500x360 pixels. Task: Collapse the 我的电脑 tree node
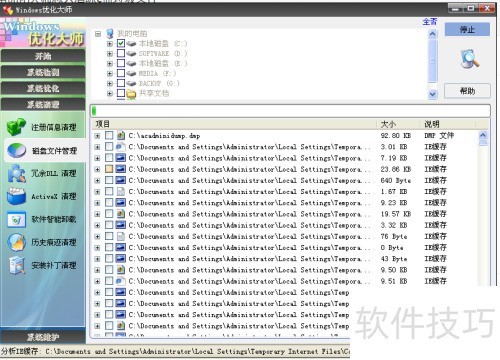coord(98,34)
